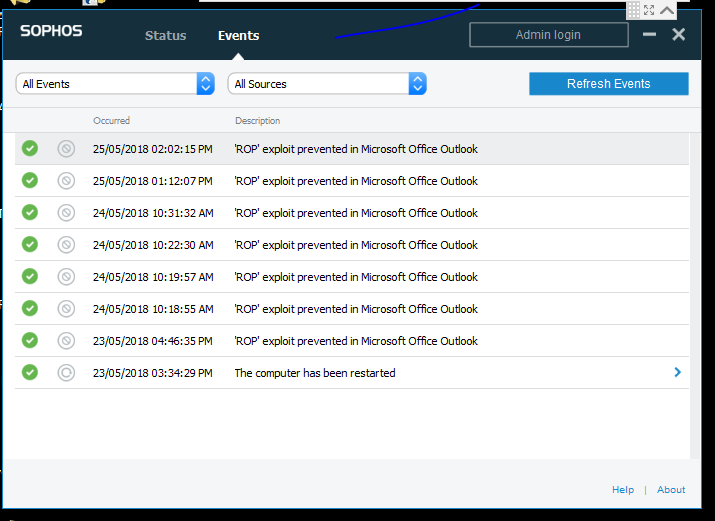Image resolution: width=715 pixels, height=521 pixels.
Task: Close the Sophos window
Action: 679,34
